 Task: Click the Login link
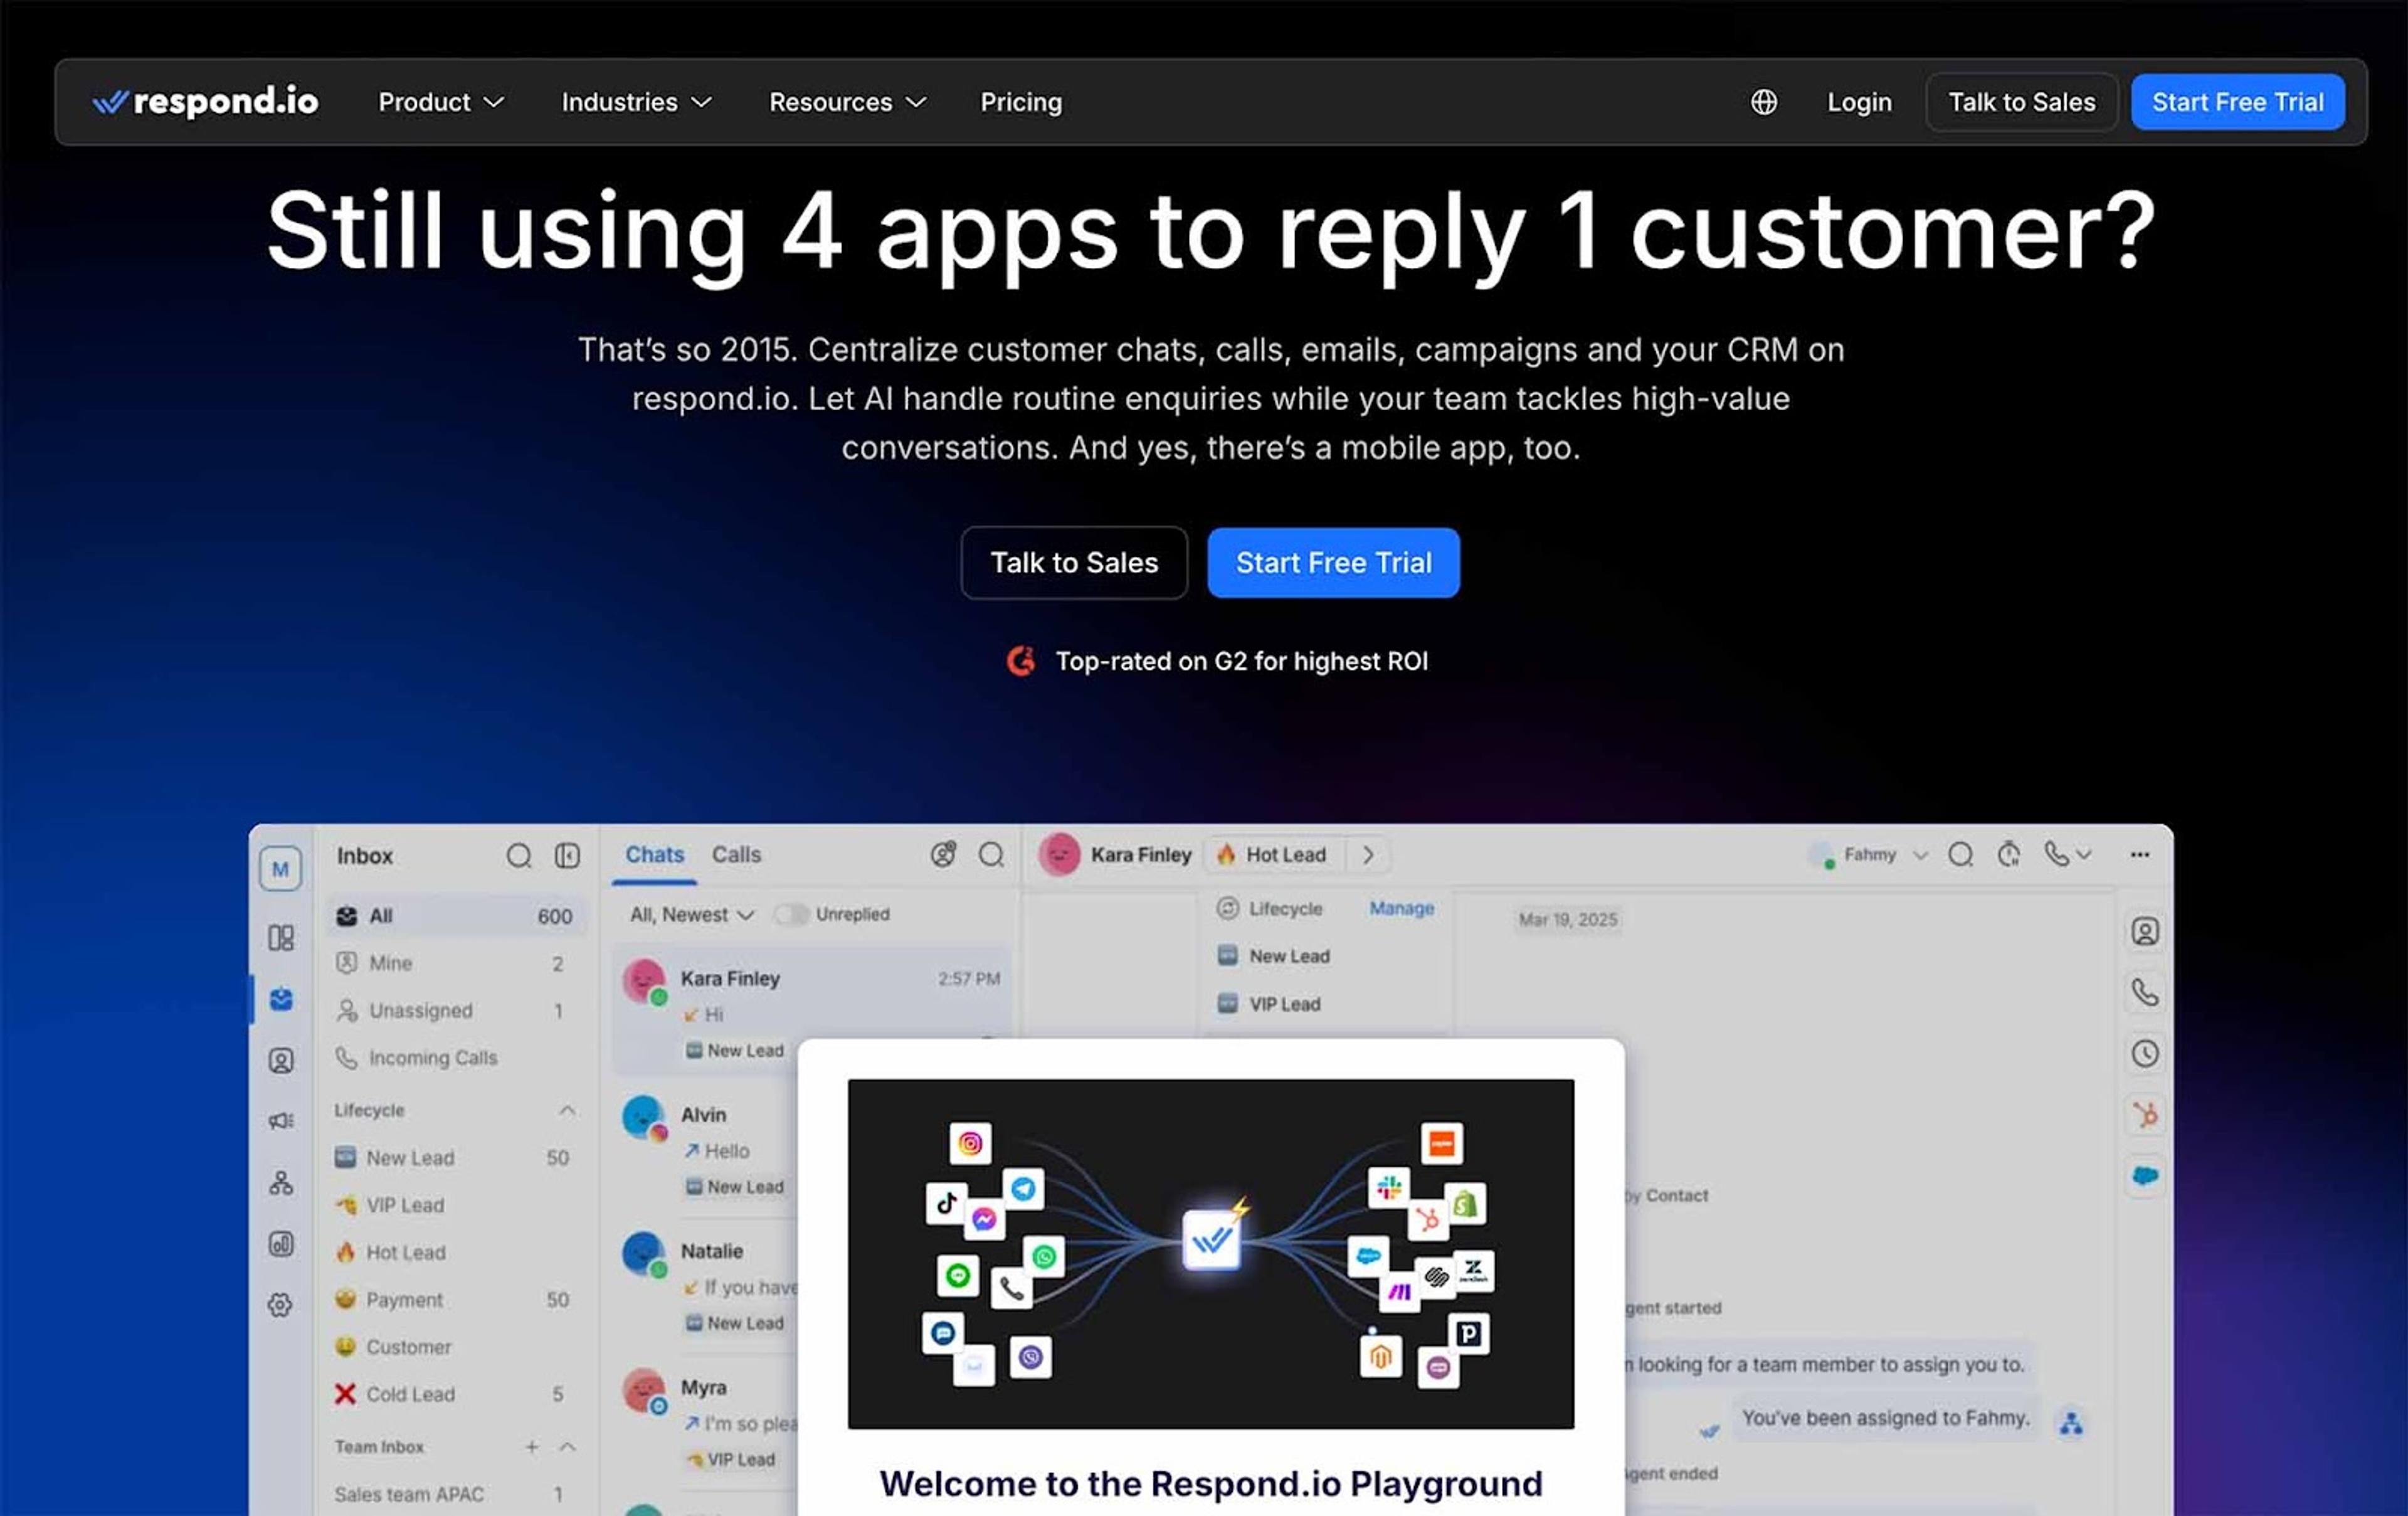1858,102
